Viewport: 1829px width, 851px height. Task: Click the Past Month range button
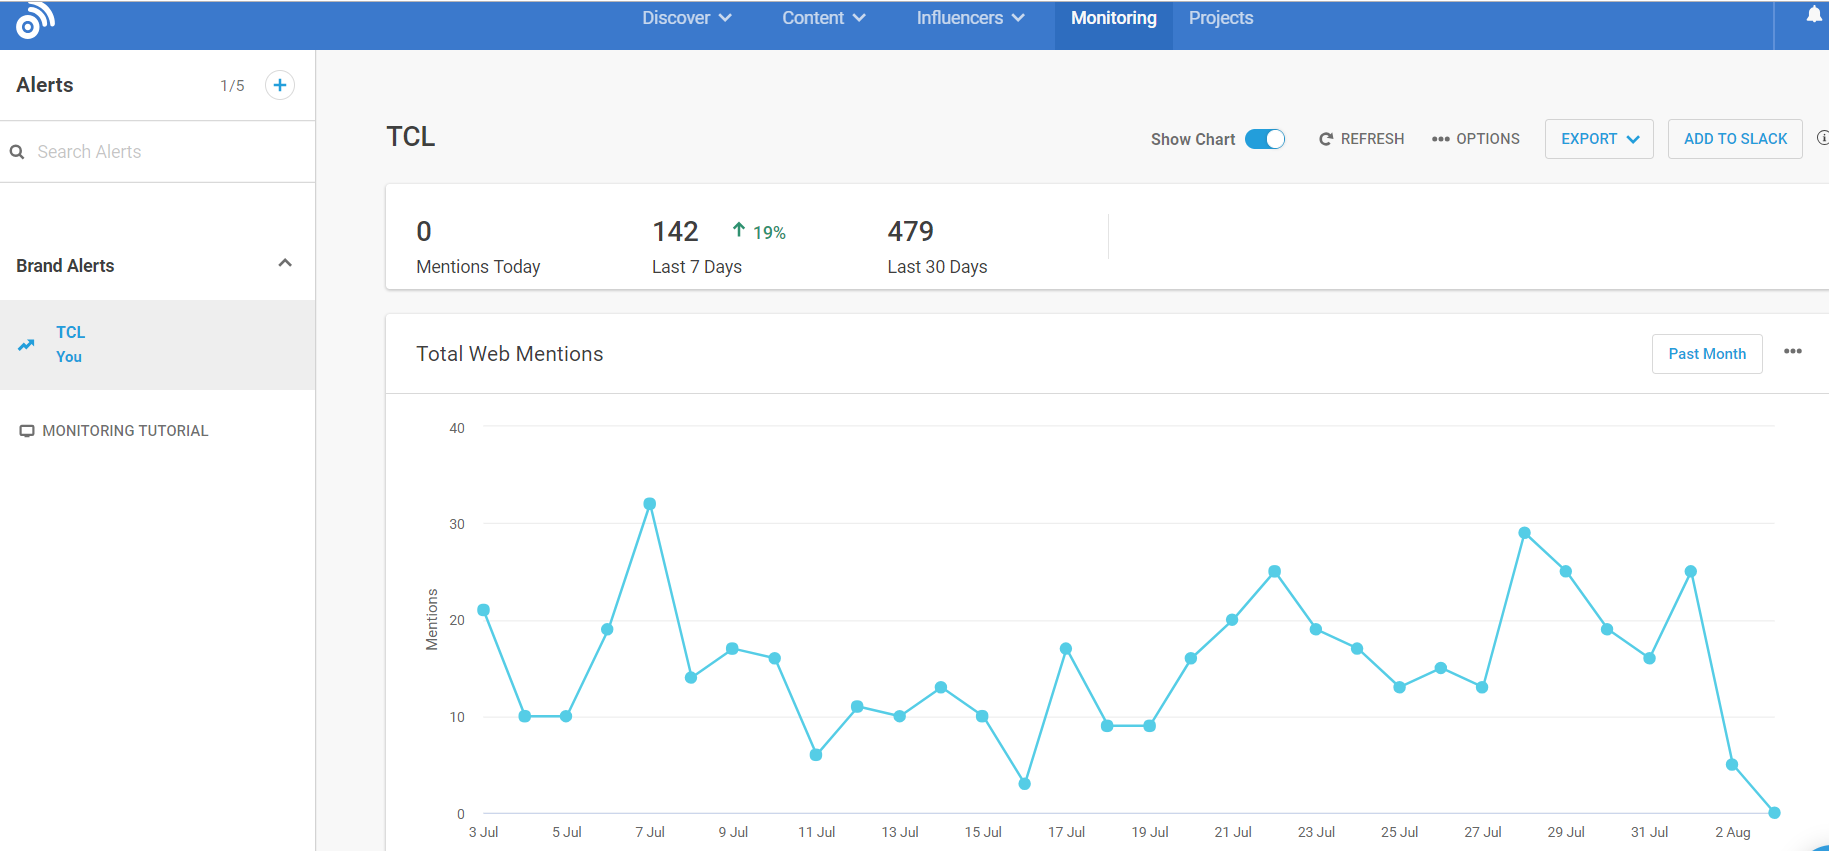[x=1707, y=354]
